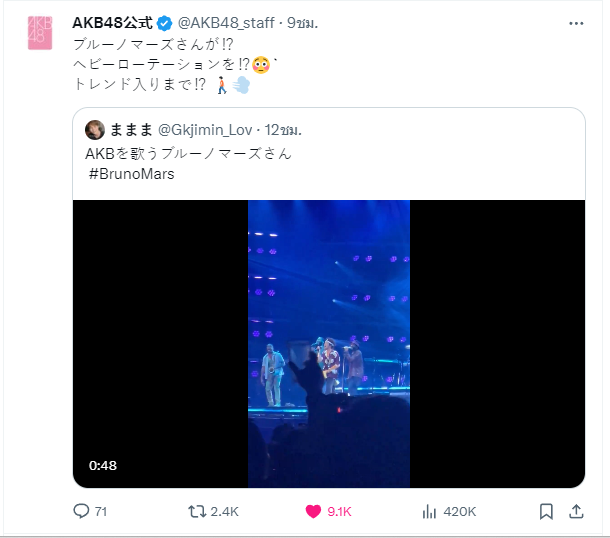This screenshot has height=538, width=610.
Task: Click the quoted post's 12-hour timestamp
Action: pos(283,130)
